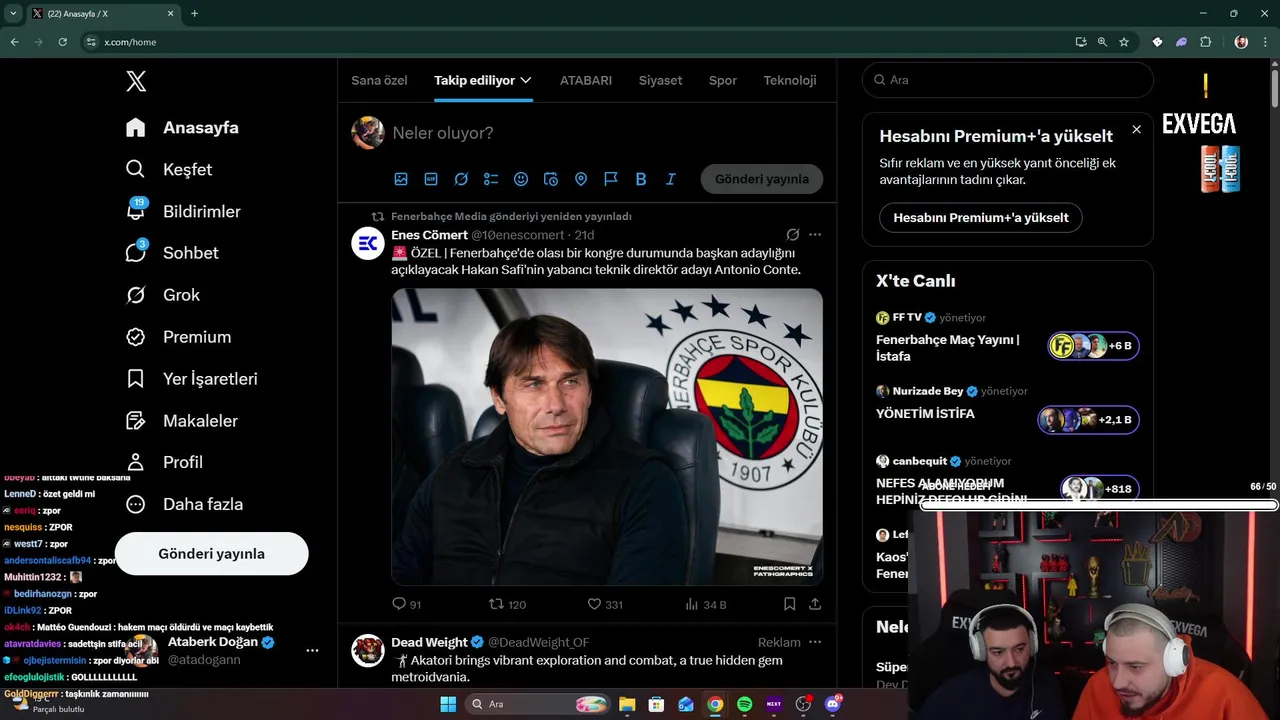The image size is (1280, 720).
Task: Open the Dead Weight profile link
Action: 429,642
